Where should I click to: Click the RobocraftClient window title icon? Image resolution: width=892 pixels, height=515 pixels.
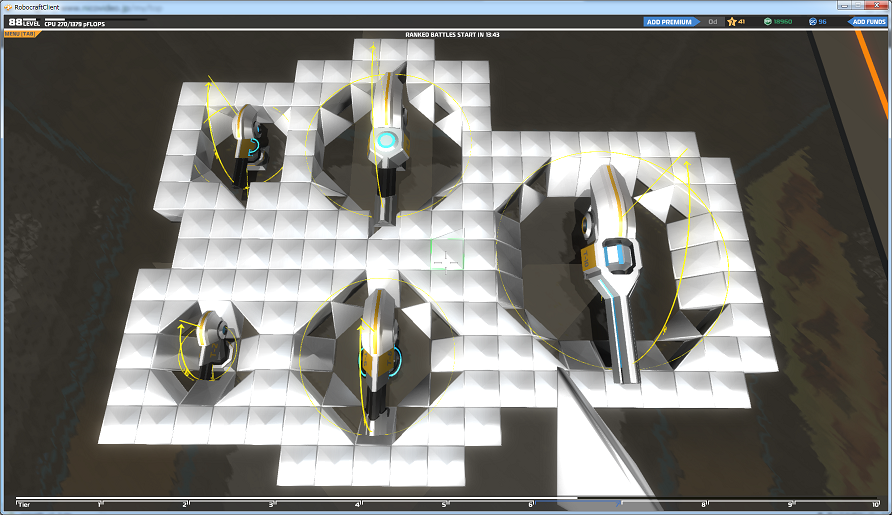pyautogui.click(x=10, y=7)
